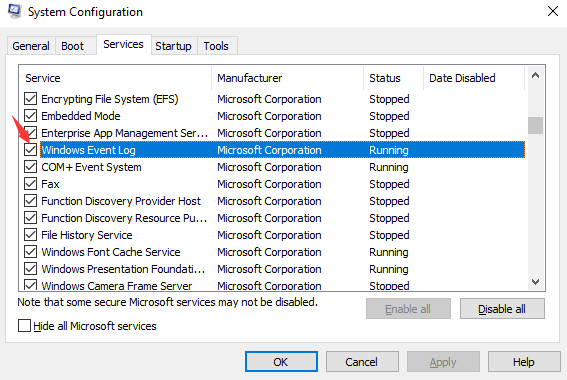Click the Cancel button
Image resolution: width=567 pixels, height=380 pixels.
(362, 362)
